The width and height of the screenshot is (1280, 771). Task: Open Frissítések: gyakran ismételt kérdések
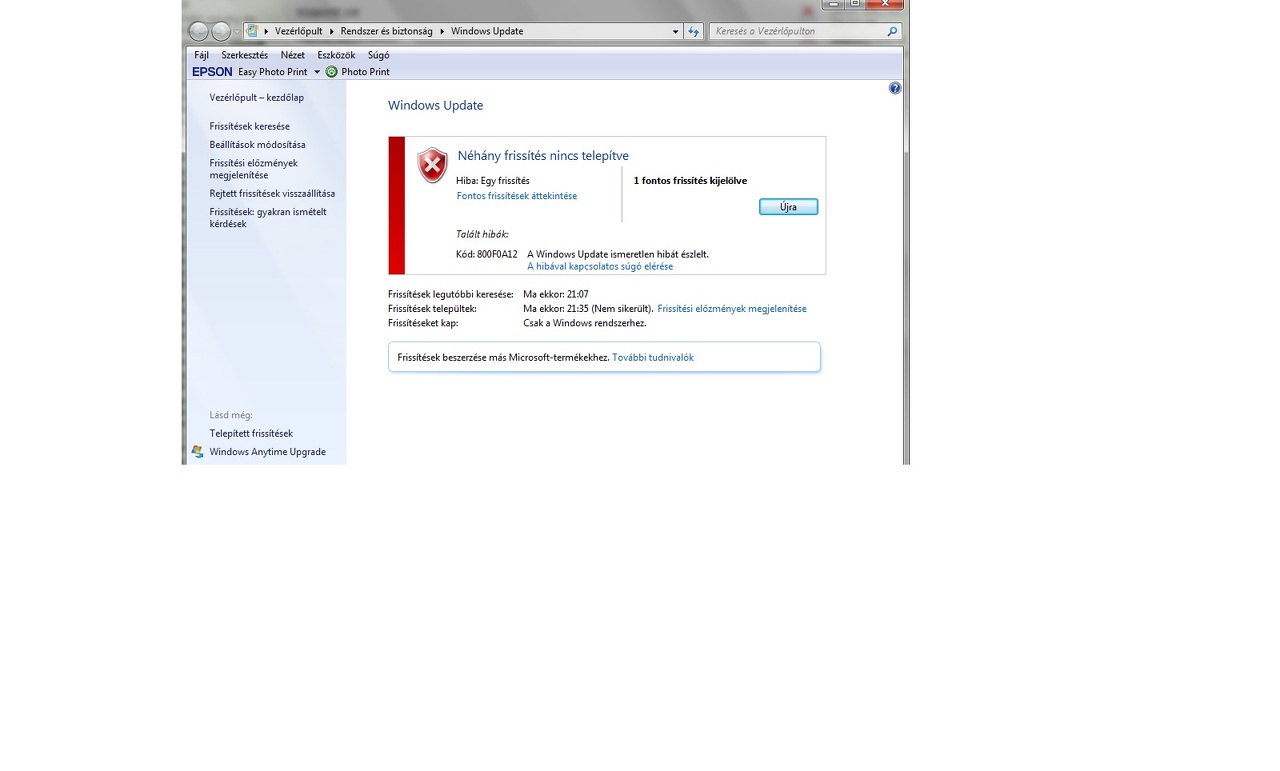(x=268, y=218)
